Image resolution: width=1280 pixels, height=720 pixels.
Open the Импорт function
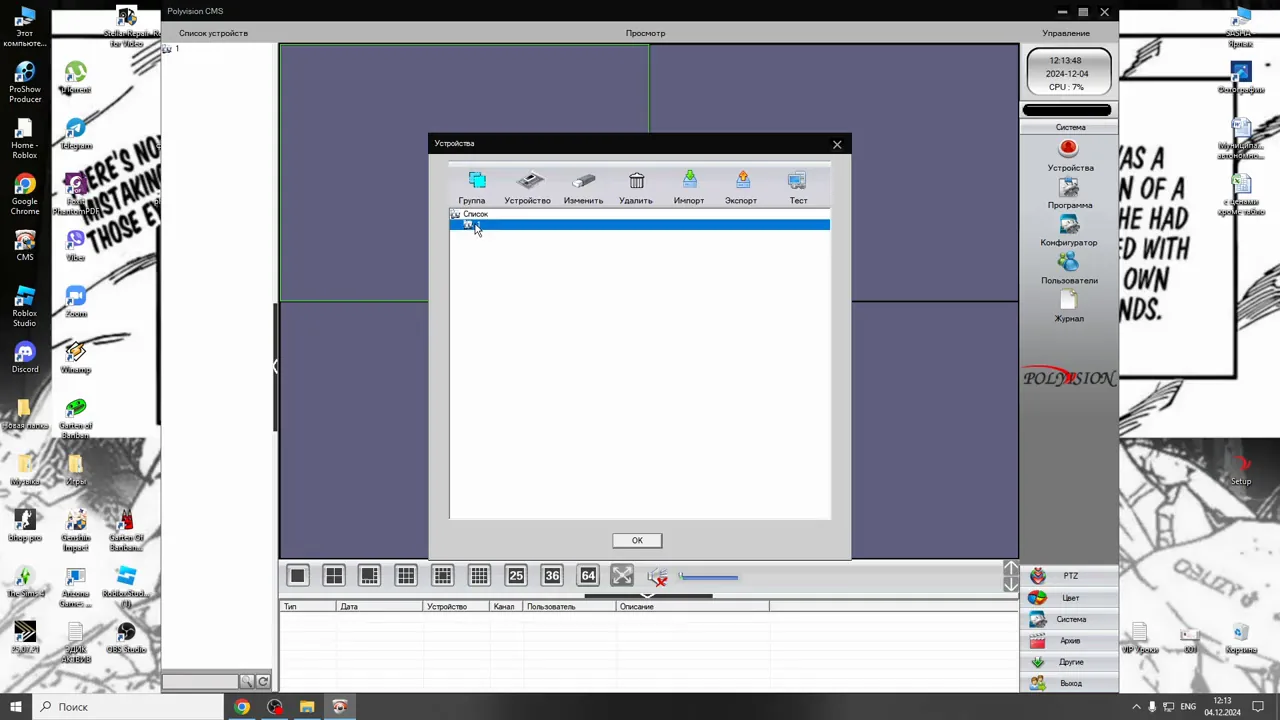(689, 181)
